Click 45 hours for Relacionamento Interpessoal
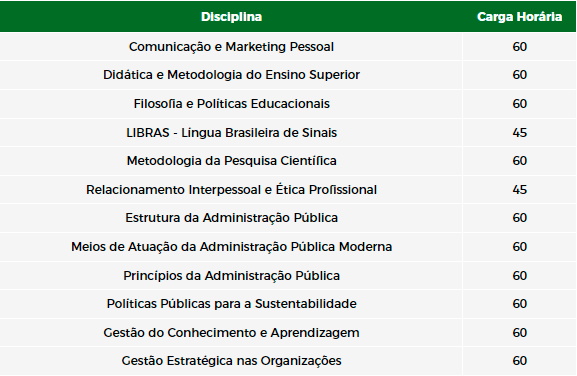 pos(520,189)
